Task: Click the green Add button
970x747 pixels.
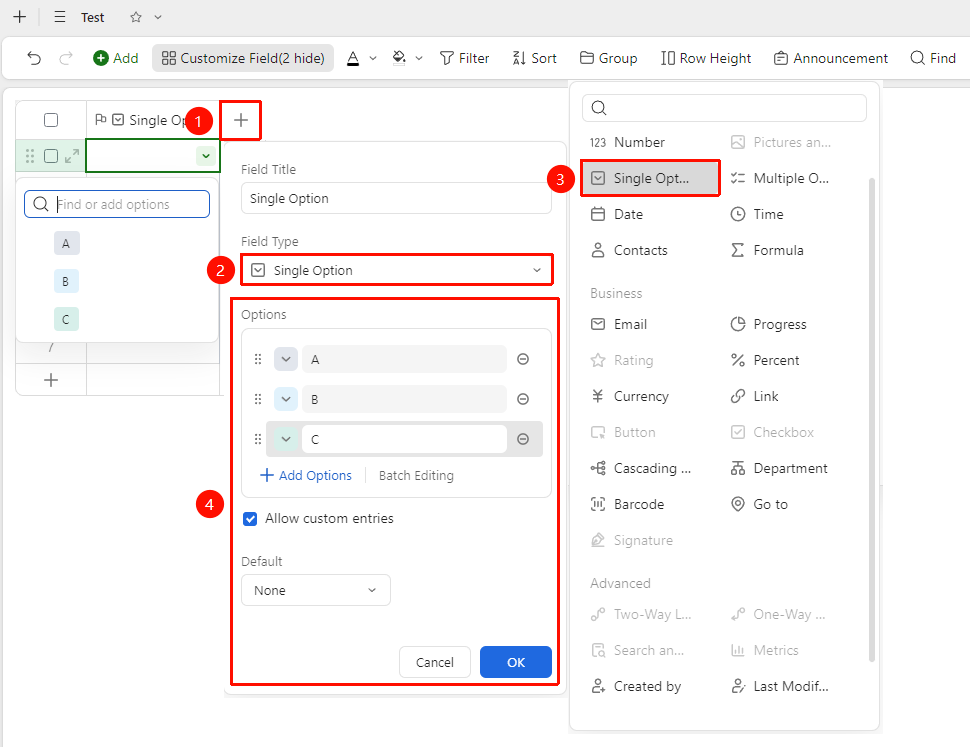Action: click(x=116, y=58)
